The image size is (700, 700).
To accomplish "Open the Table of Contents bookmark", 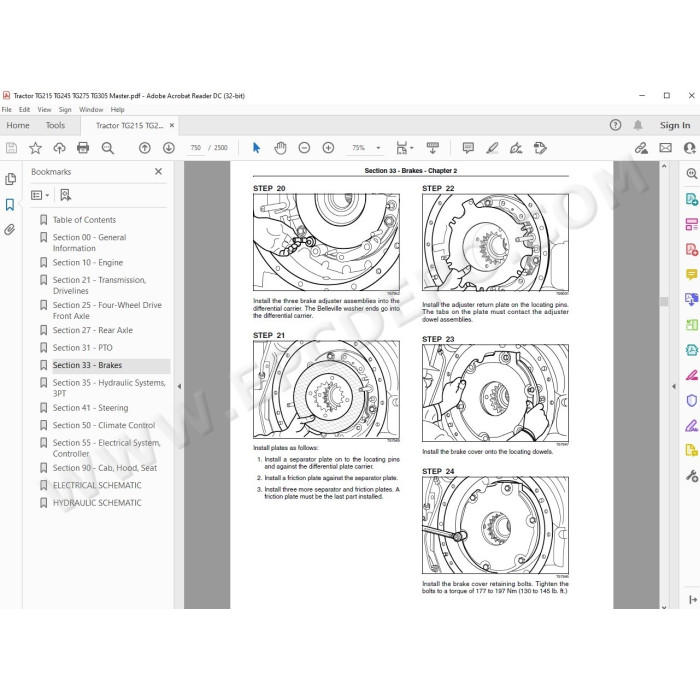I will (84, 220).
